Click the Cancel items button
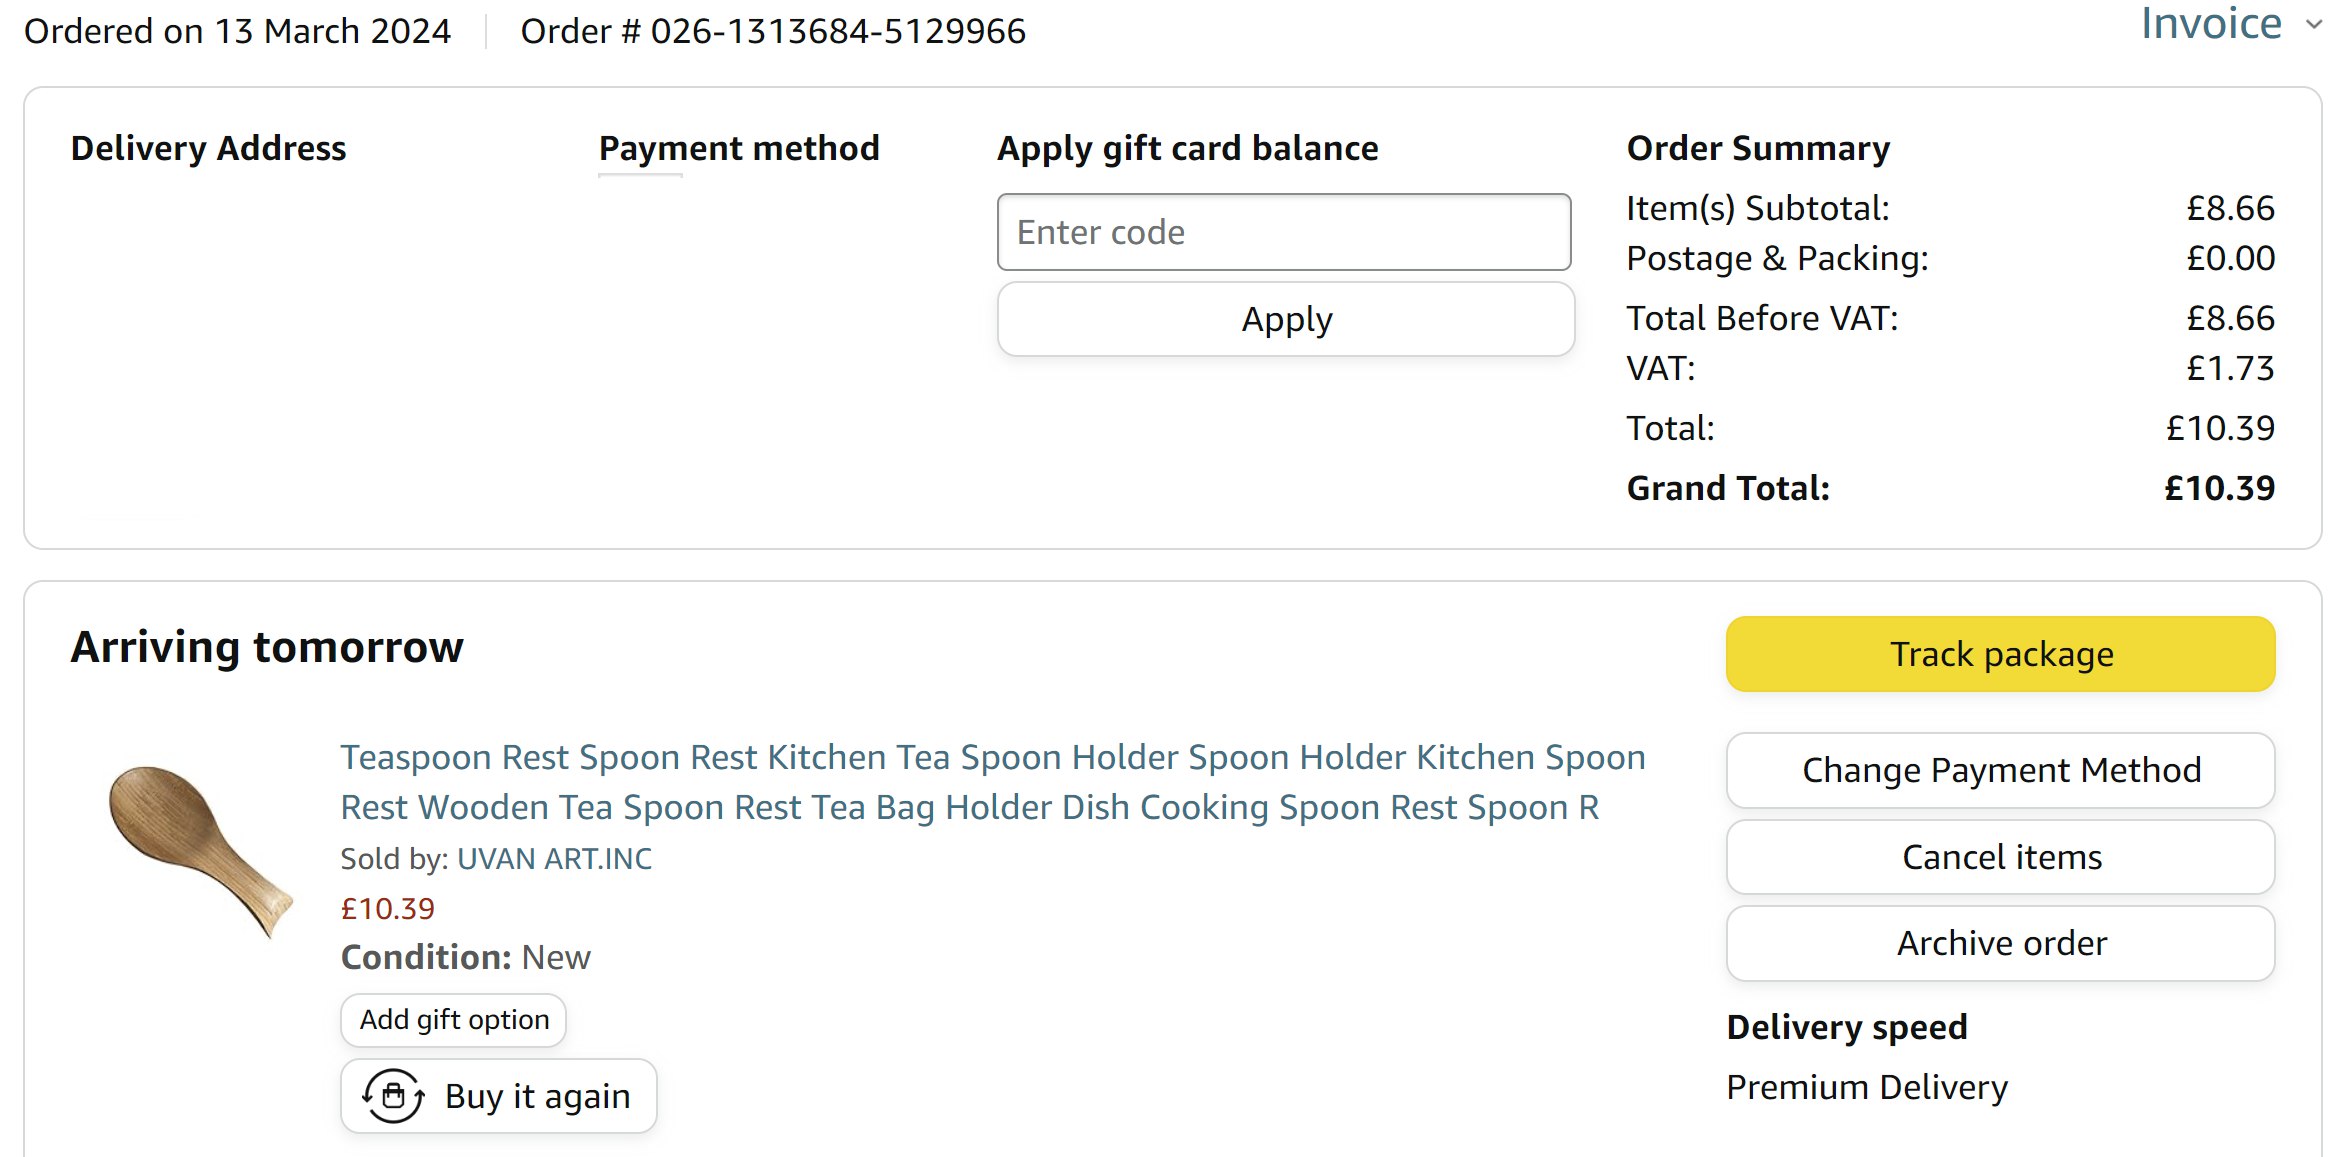This screenshot has width=2331, height=1157. pos(2000,857)
